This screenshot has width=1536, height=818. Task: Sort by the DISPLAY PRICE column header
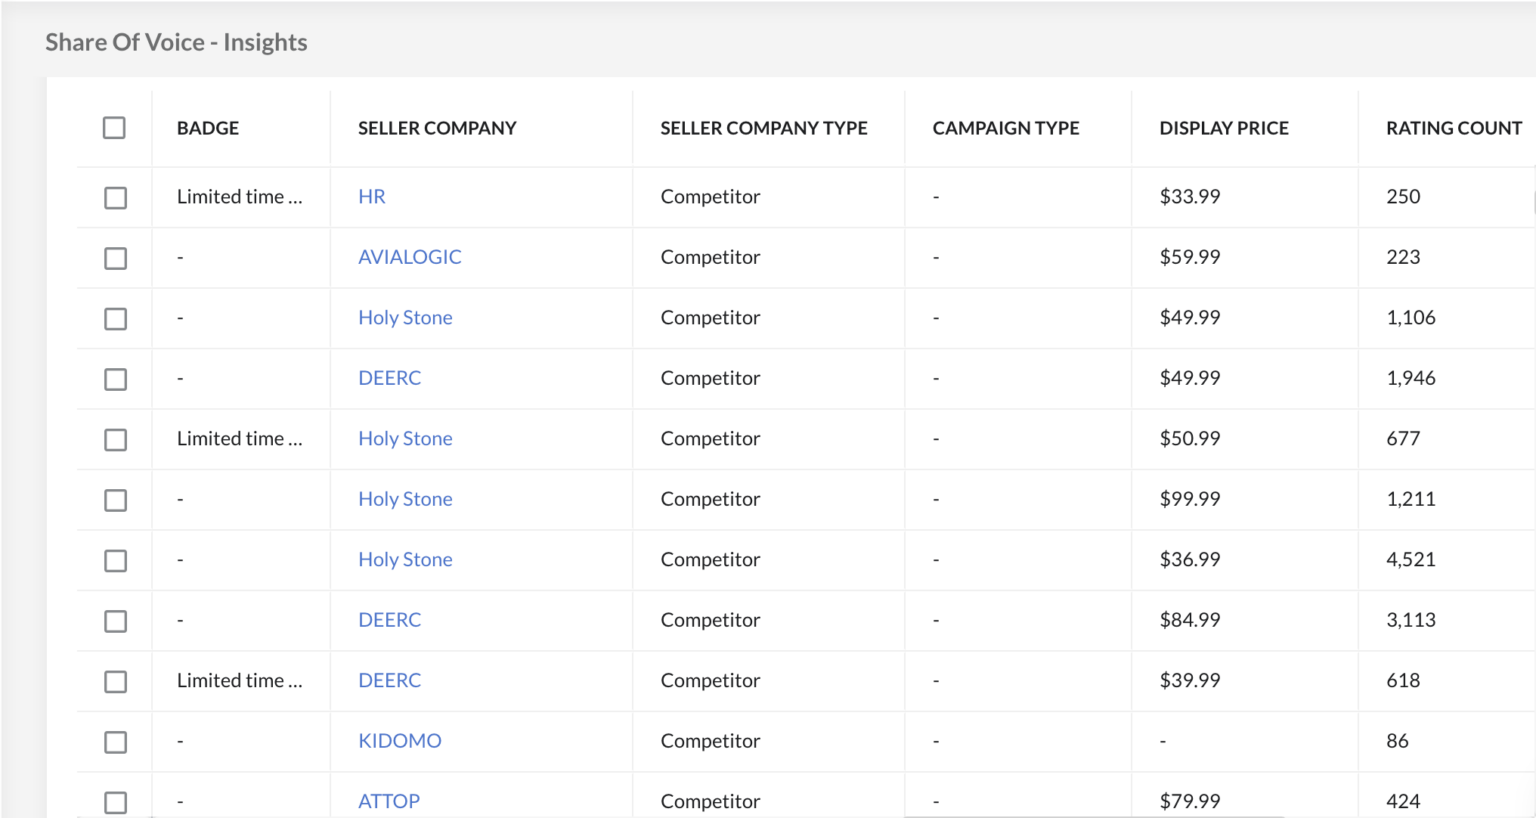pyautogui.click(x=1224, y=128)
